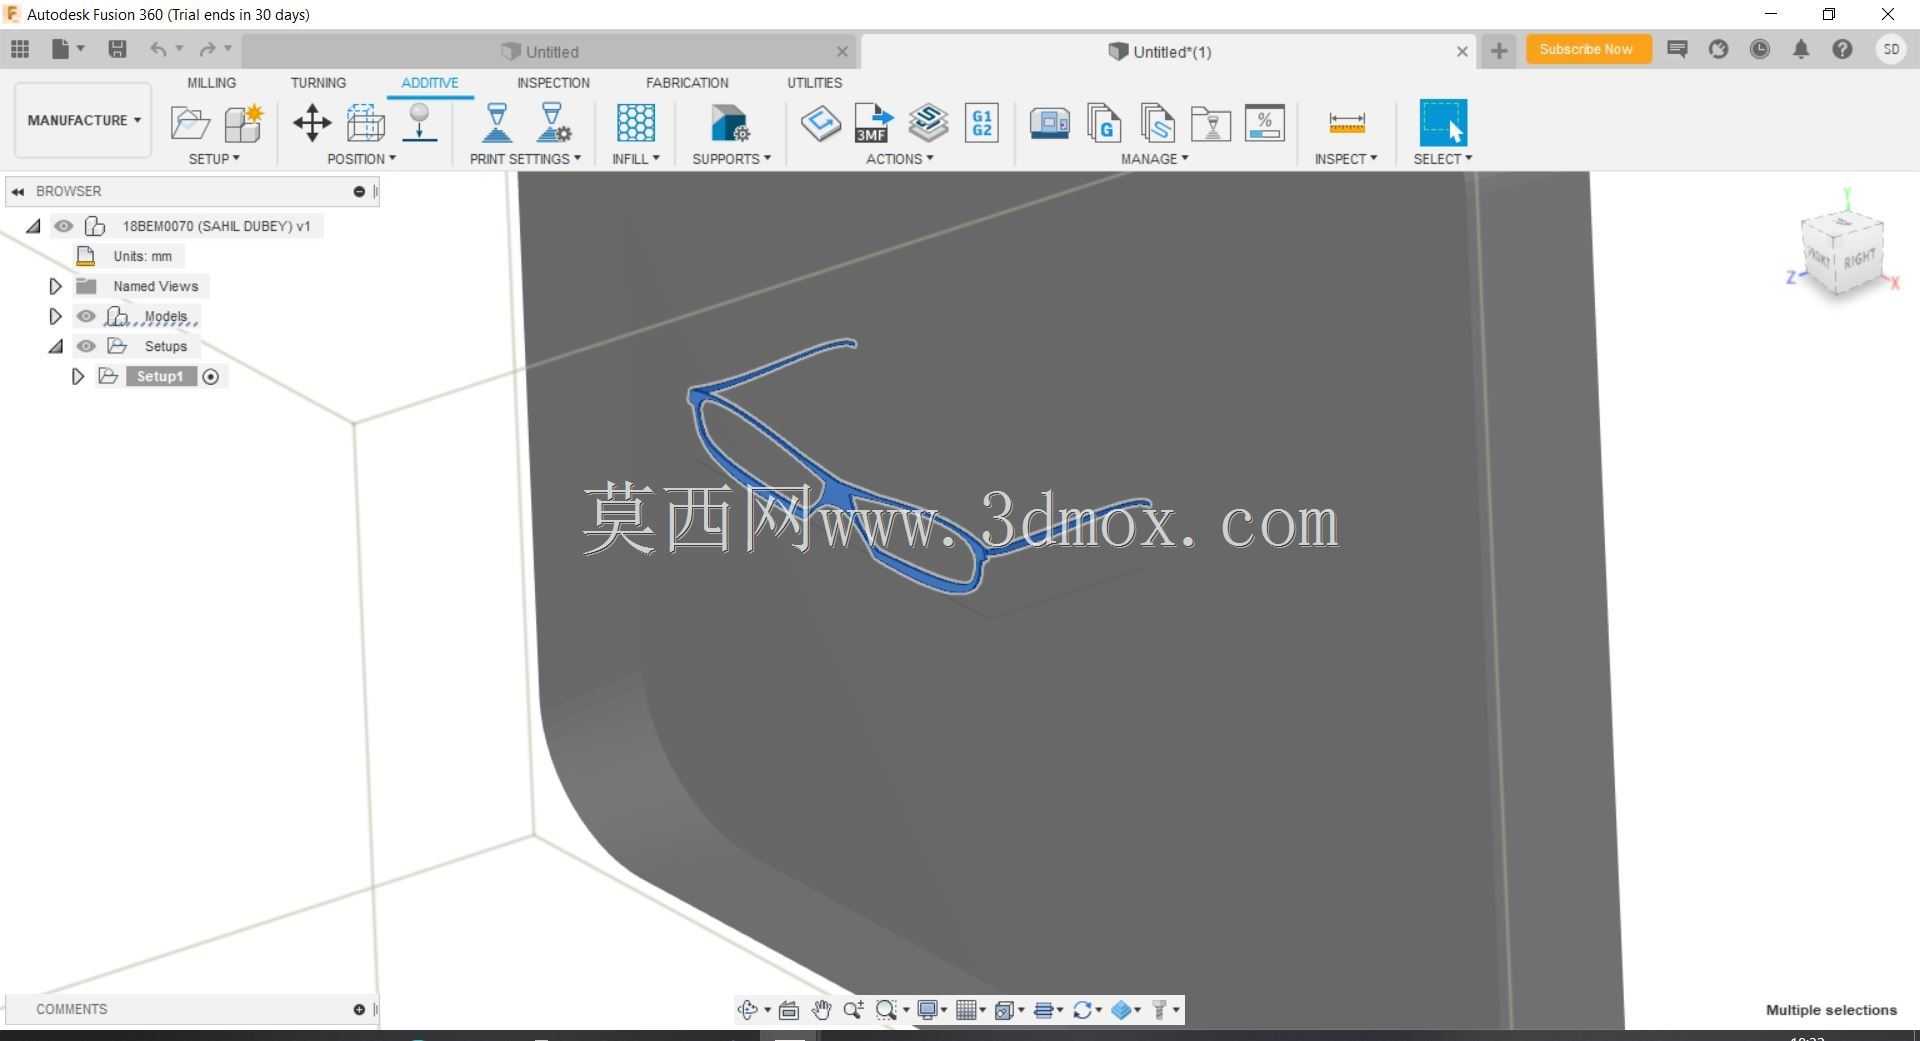Expand the Models node
This screenshot has height=1041, width=1920.
coord(55,317)
